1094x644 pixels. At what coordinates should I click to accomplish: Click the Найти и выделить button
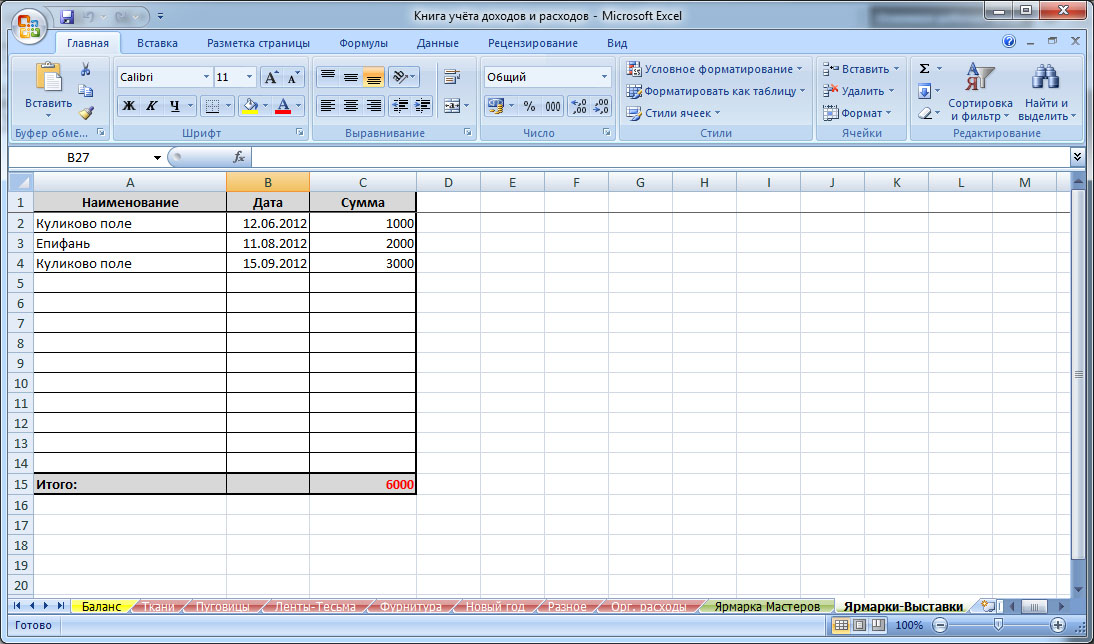[1046, 92]
